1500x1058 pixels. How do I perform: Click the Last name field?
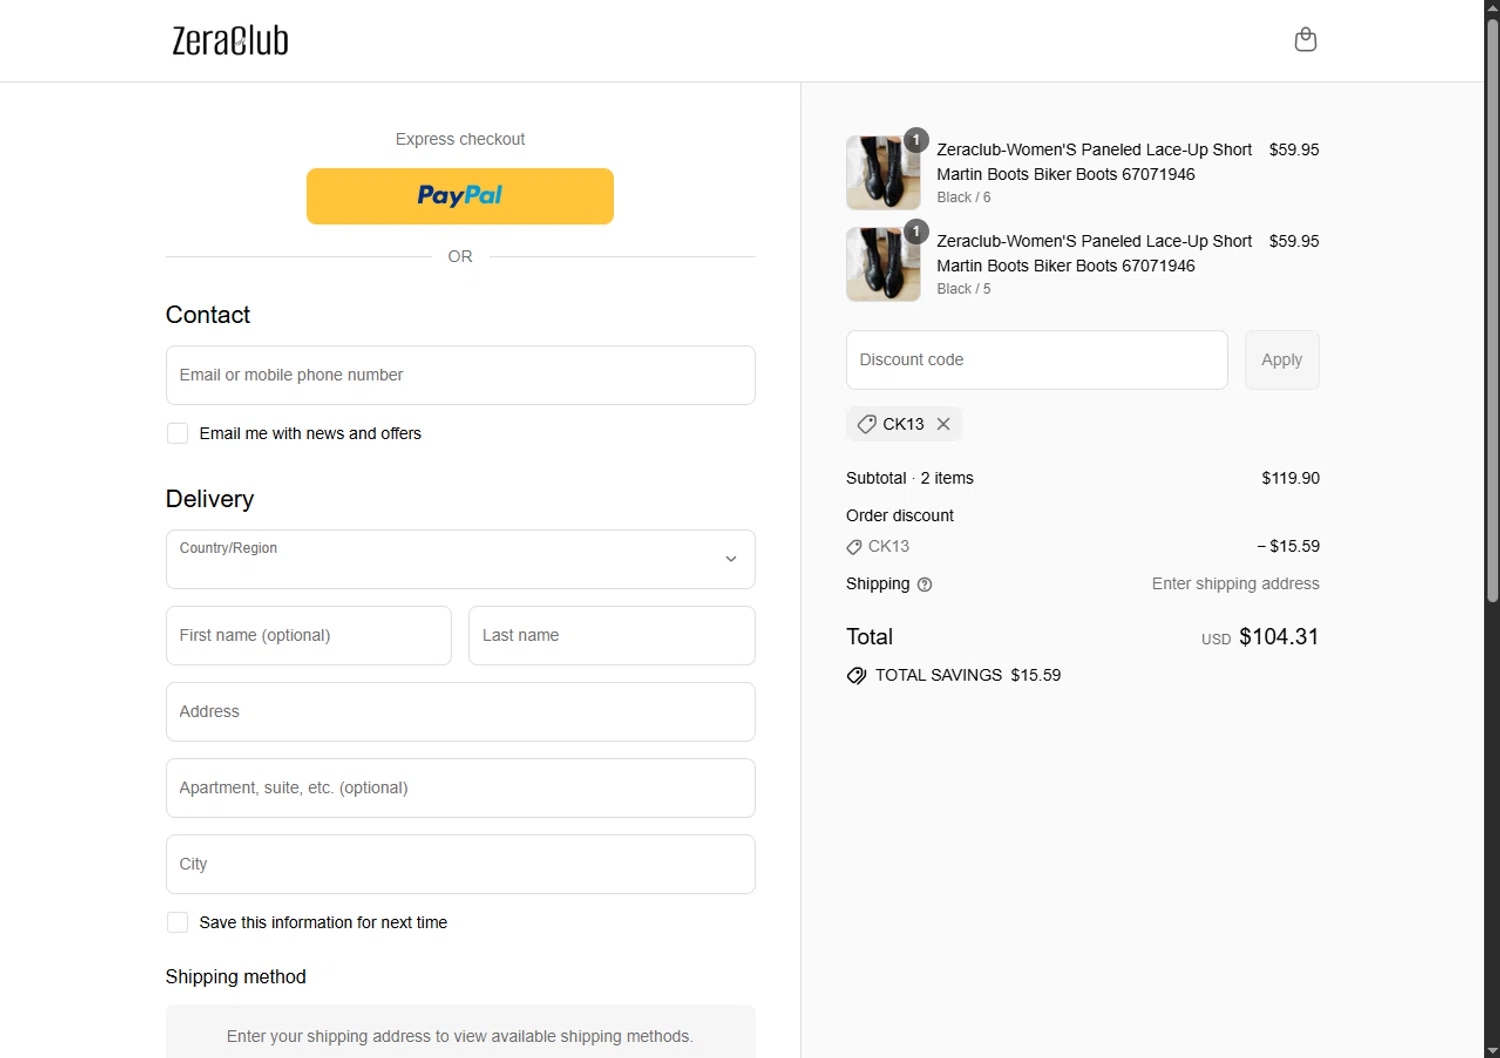(x=612, y=635)
